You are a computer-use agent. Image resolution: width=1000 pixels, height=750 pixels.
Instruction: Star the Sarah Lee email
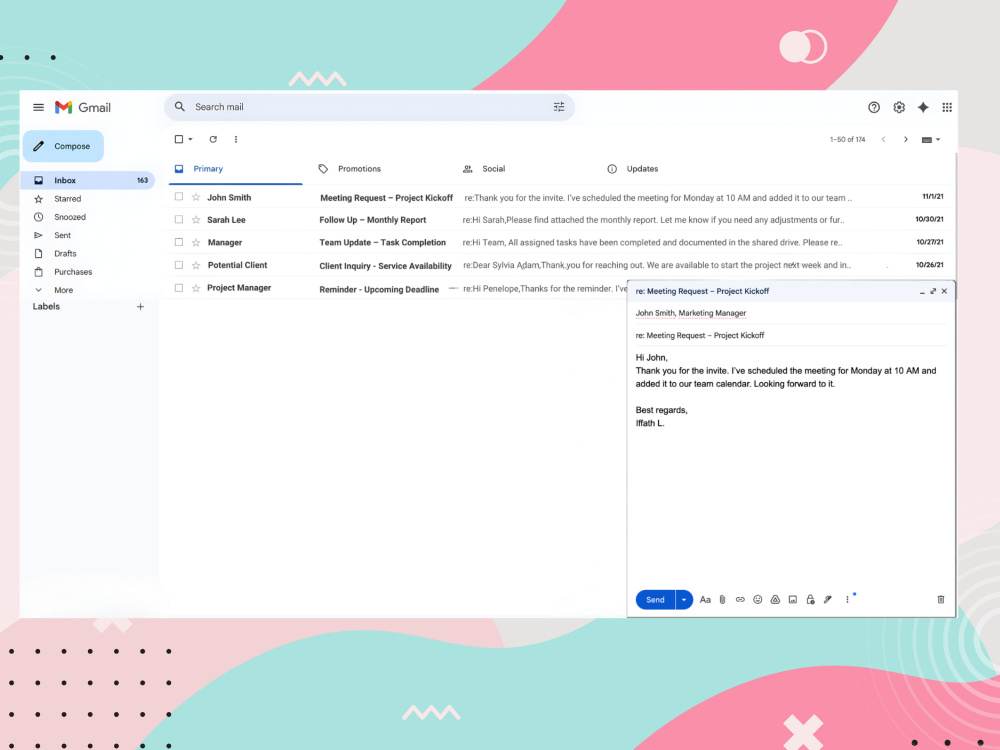[196, 219]
